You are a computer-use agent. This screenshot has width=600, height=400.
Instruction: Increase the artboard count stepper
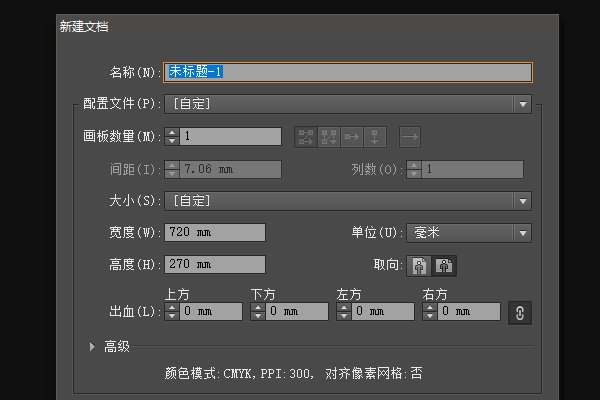coord(172,132)
